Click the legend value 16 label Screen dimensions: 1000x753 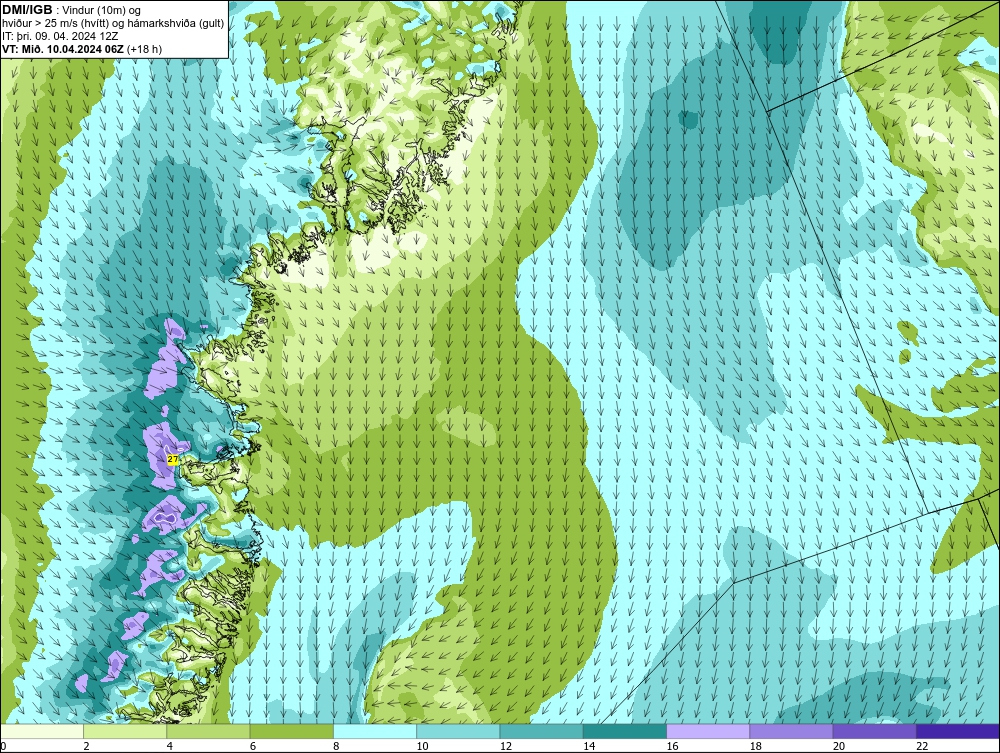pos(672,747)
